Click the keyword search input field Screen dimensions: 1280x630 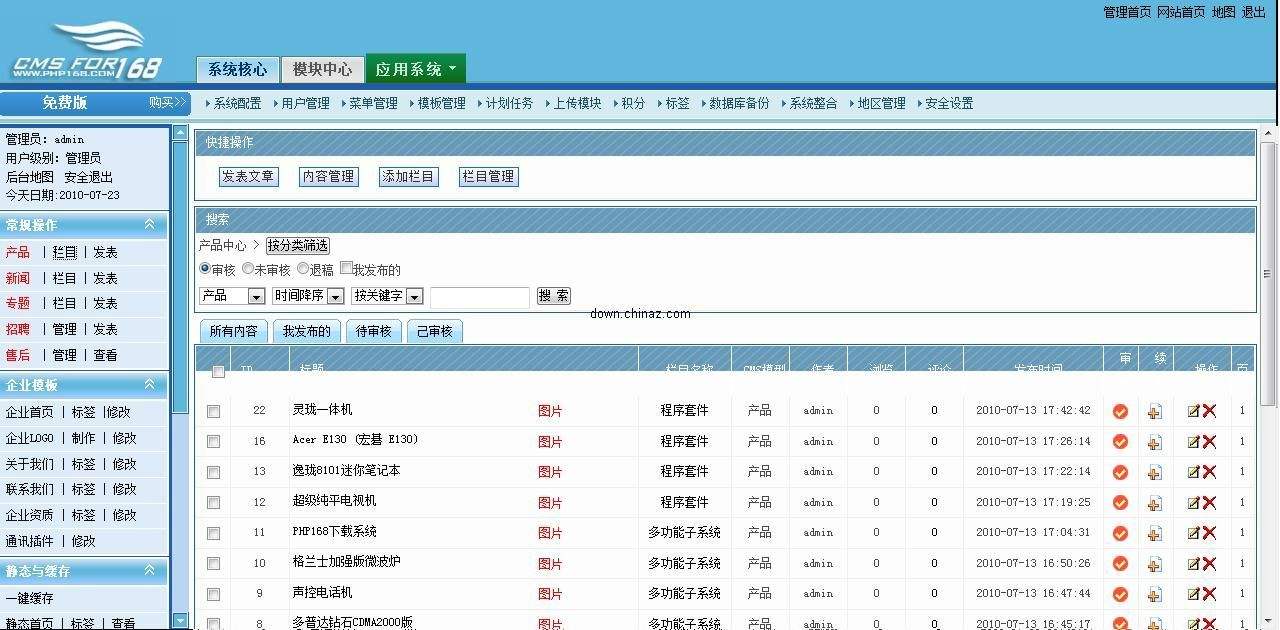tap(479, 297)
